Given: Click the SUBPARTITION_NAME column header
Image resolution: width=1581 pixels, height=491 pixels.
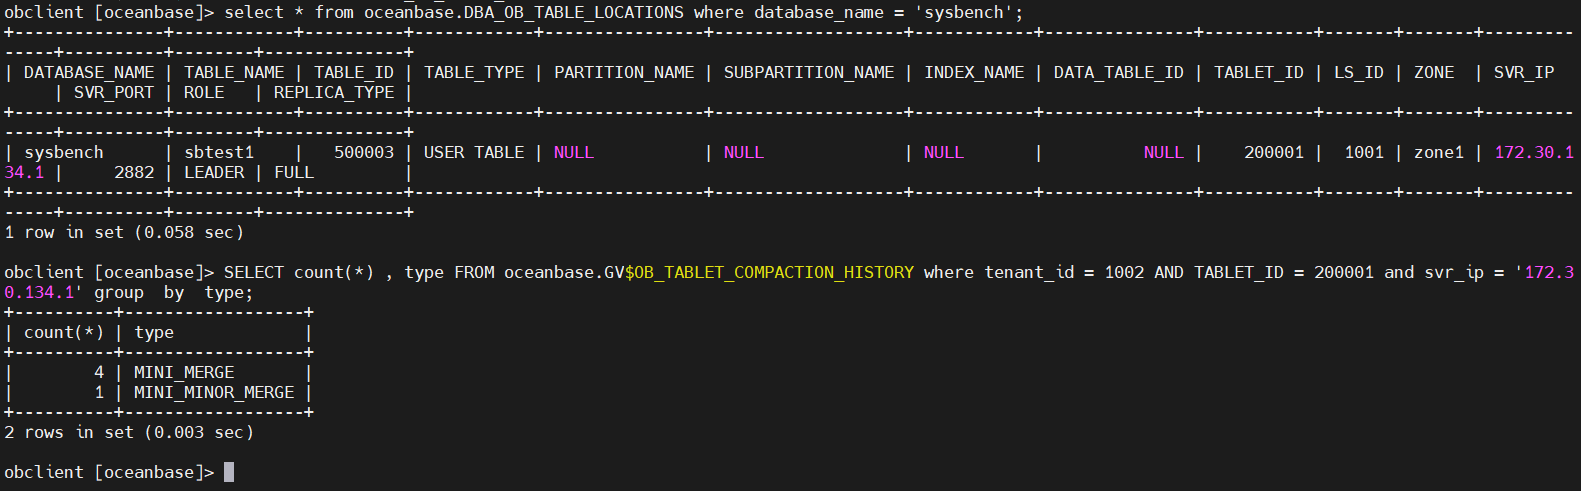Looking at the screenshot, I should click(x=809, y=72).
